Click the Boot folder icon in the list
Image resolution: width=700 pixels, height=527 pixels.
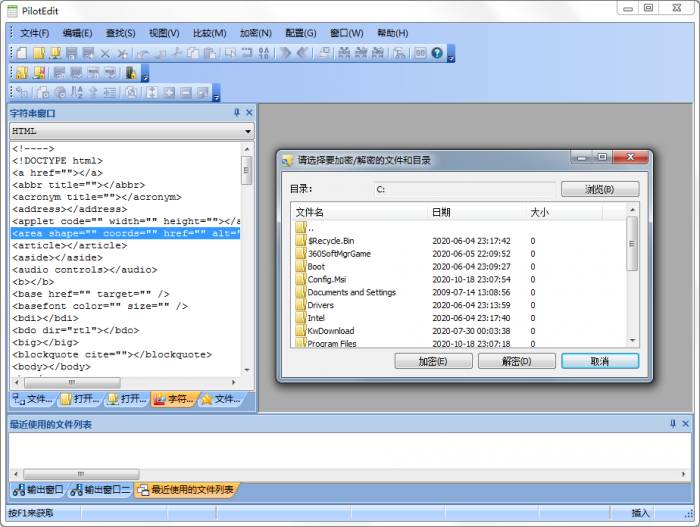coord(300,267)
